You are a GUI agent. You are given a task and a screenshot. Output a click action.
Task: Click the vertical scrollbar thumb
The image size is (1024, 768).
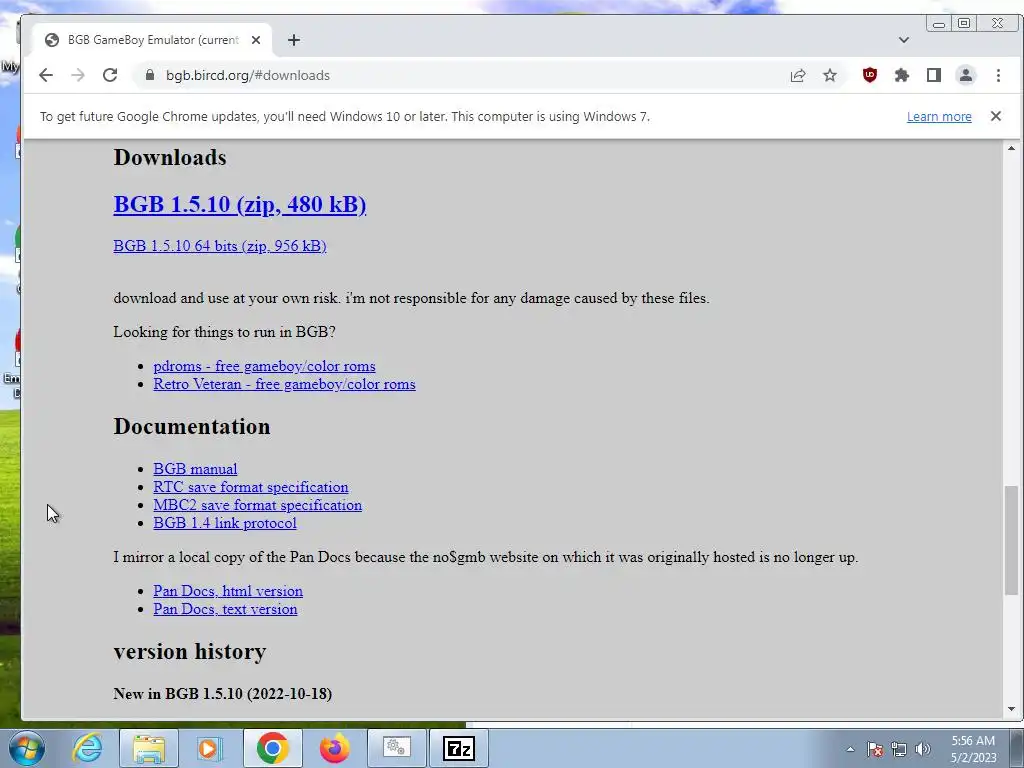(x=1011, y=540)
